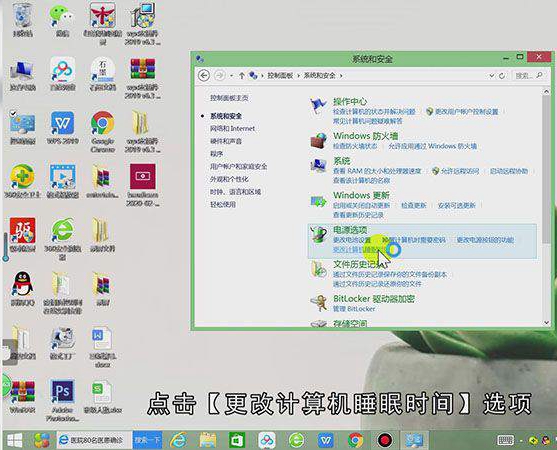
Task: Select 程序 in the sidebar
Action: [216, 154]
